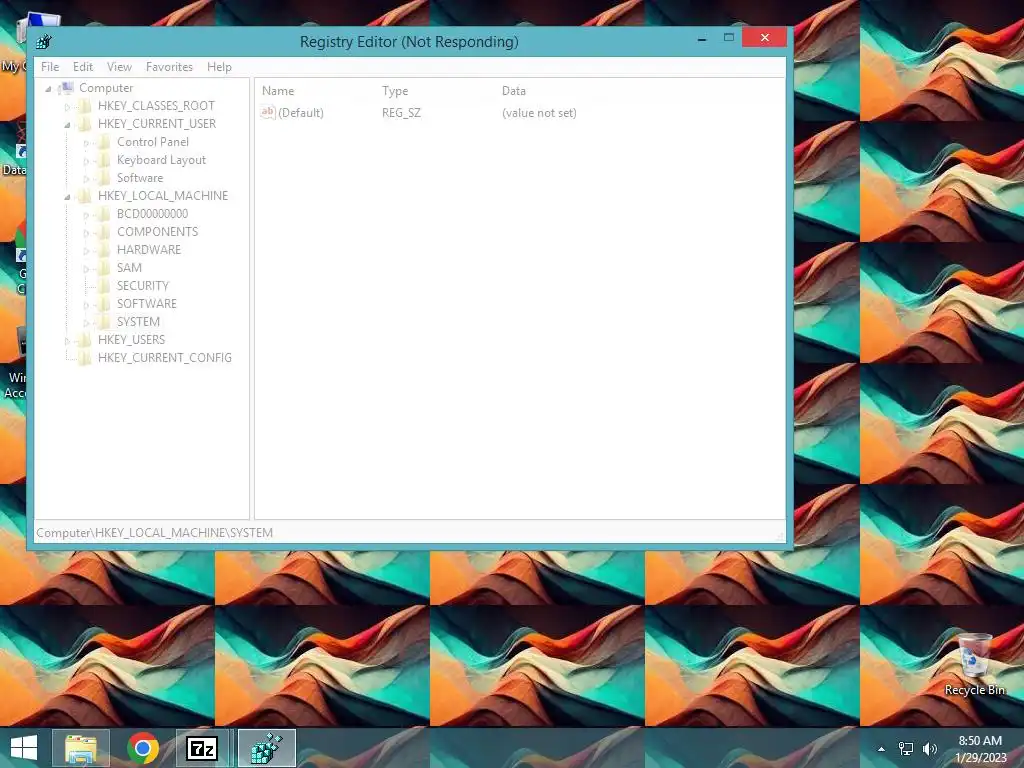This screenshot has width=1024, height=768.
Task: Select the HKEY_CURRENT_CONFIG key label
Action: click(165, 358)
